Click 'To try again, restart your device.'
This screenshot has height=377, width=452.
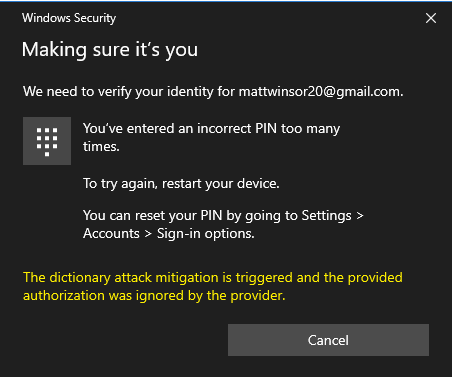tap(181, 183)
